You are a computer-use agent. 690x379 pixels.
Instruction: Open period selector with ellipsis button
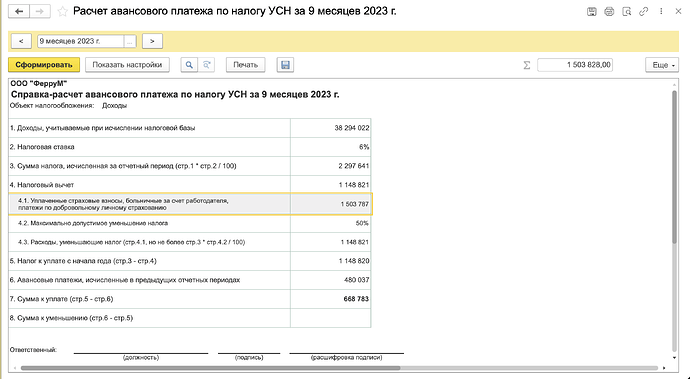[x=130, y=41]
